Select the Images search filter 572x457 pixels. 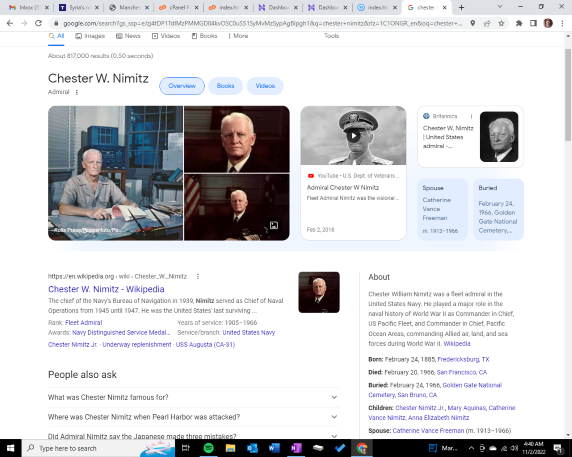click(90, 36)
